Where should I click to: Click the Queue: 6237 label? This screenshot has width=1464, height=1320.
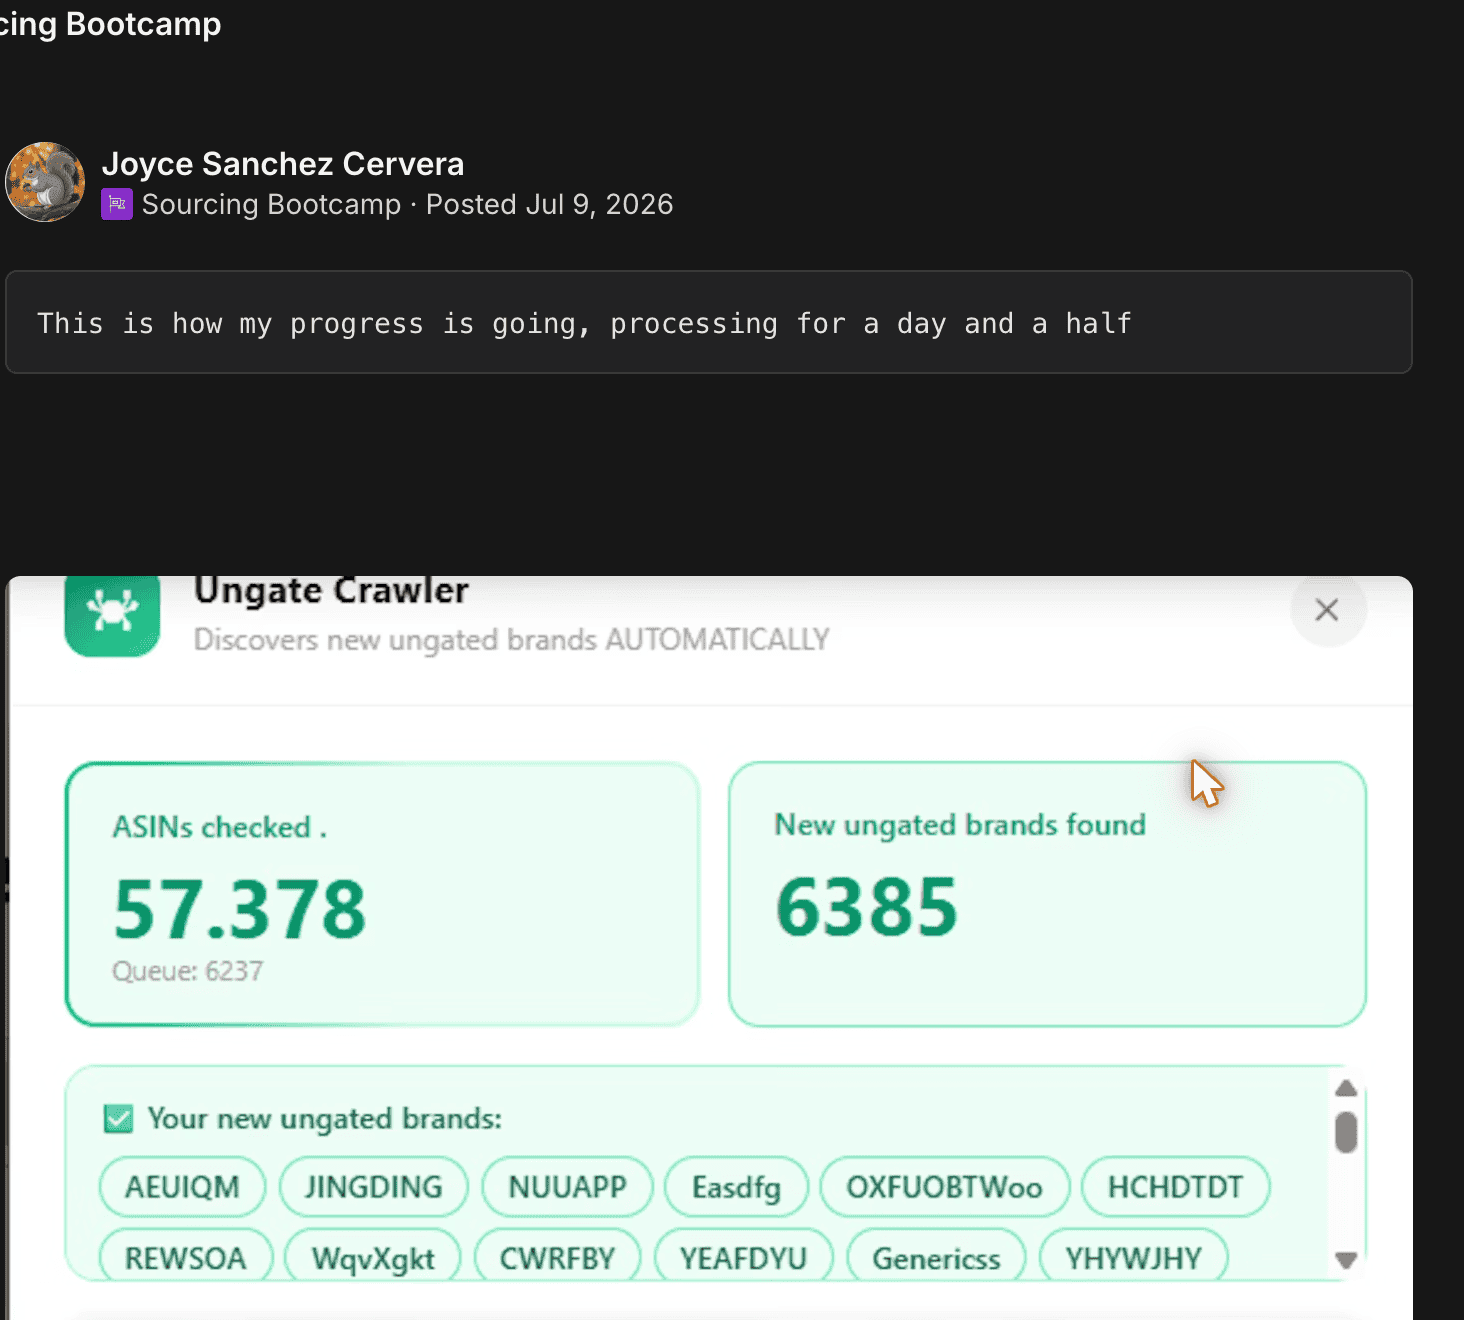coord(188,971)
